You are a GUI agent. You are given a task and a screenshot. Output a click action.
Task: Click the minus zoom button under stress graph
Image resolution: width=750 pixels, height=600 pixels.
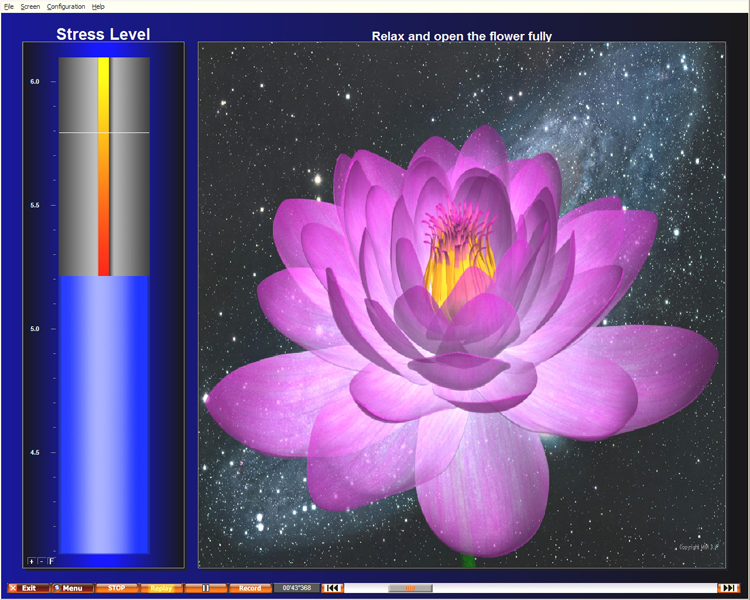(41, 561)
